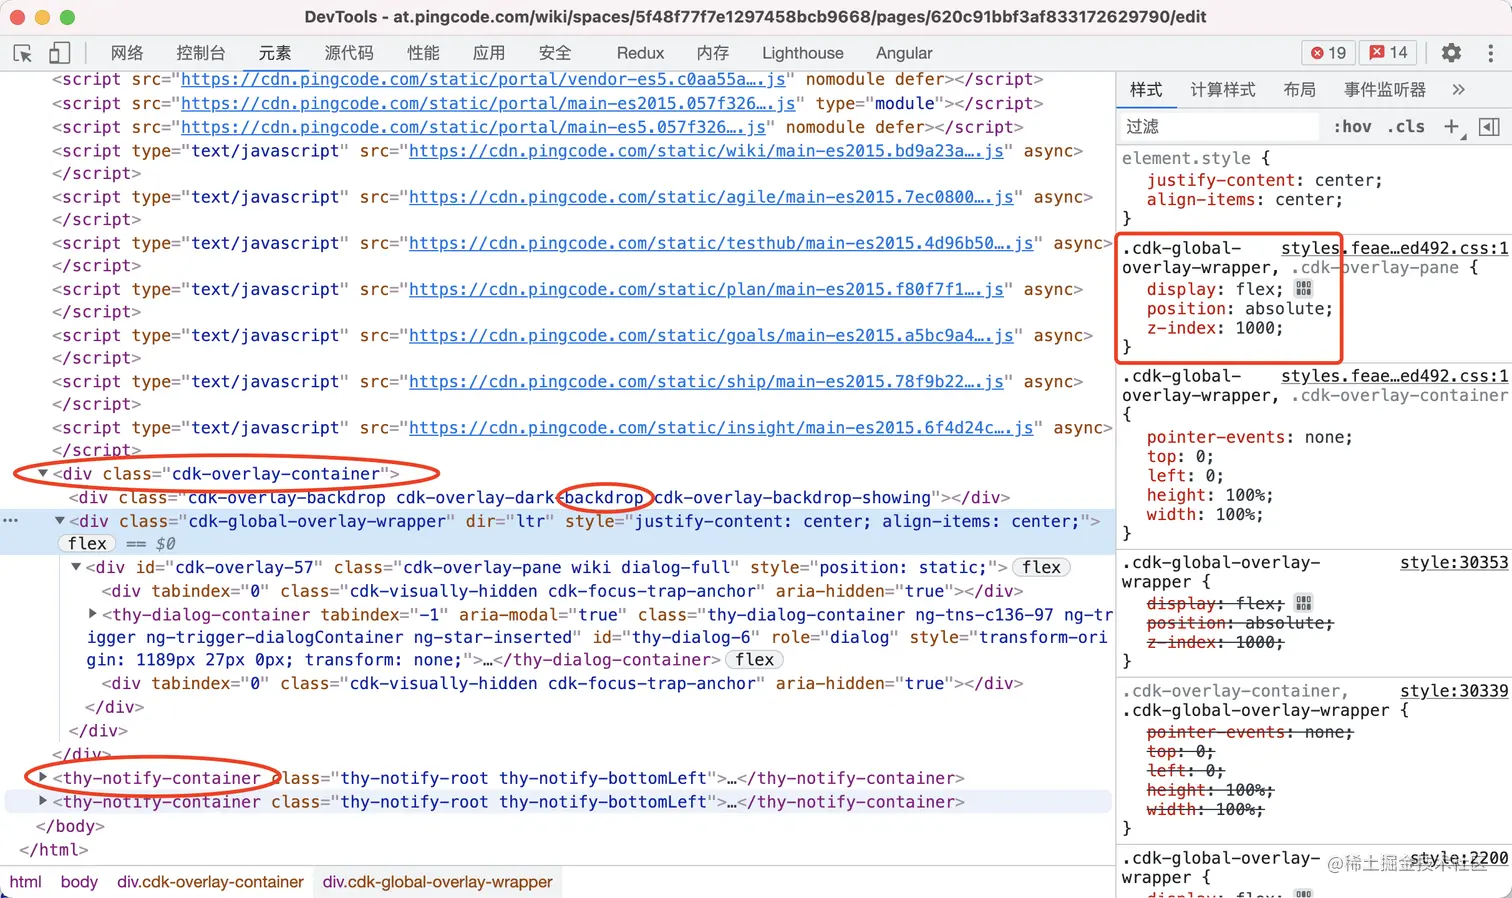Open the portal main-es2015 script link
This screenshot has width=1512, height=898.
click(488, 103)
